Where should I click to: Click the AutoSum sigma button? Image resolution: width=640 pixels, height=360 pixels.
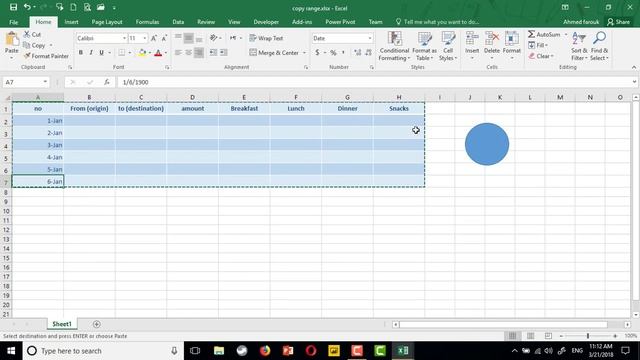pyautogui.click(x=544, y=34)
